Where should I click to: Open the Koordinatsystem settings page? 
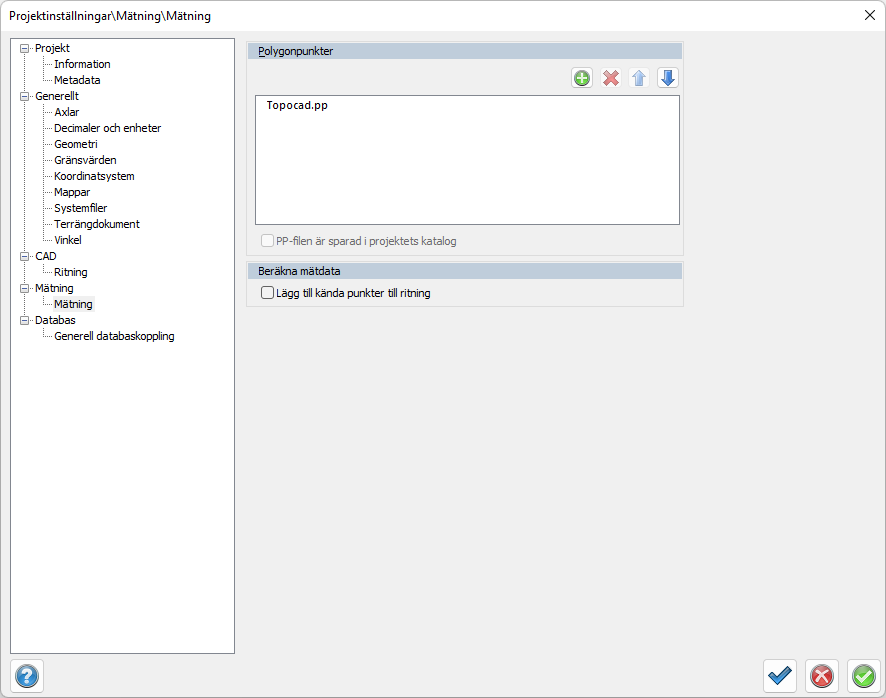tap(94, 176)
